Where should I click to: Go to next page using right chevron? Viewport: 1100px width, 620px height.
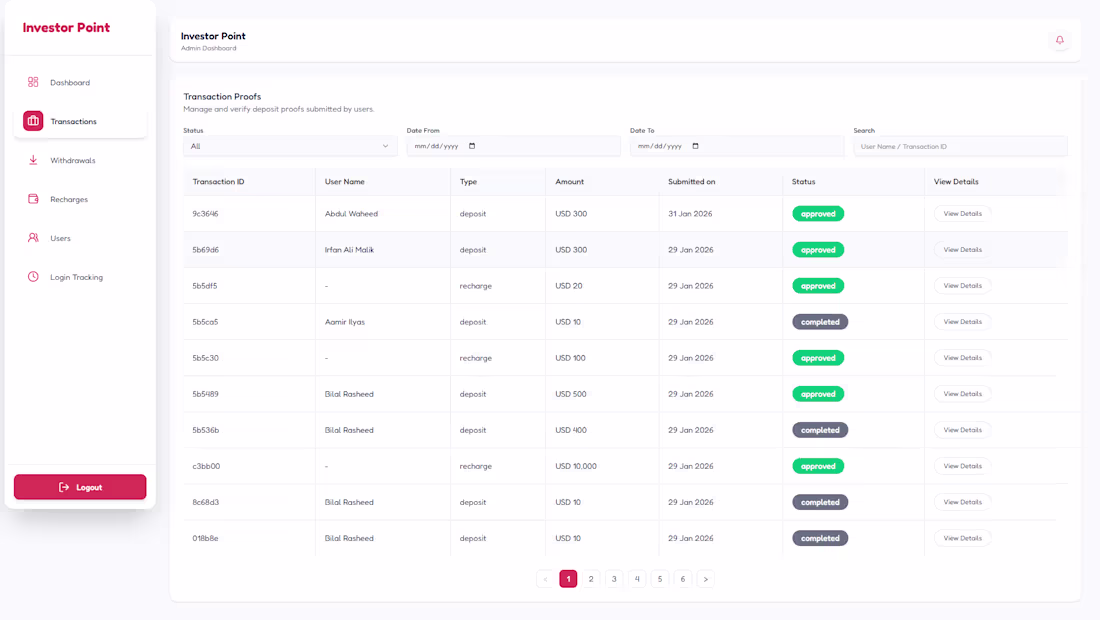coord(706,579)
